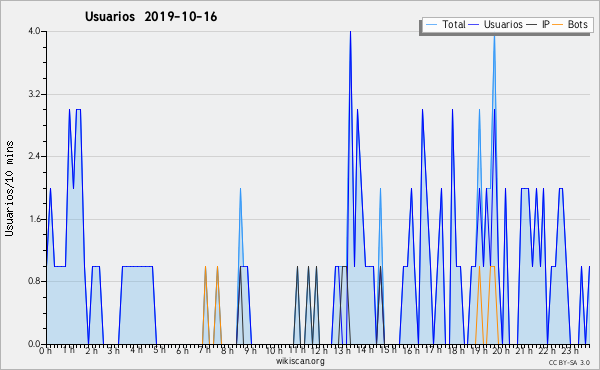
Task: Click the x-axis label '21 h'
Action: (523, 351)
